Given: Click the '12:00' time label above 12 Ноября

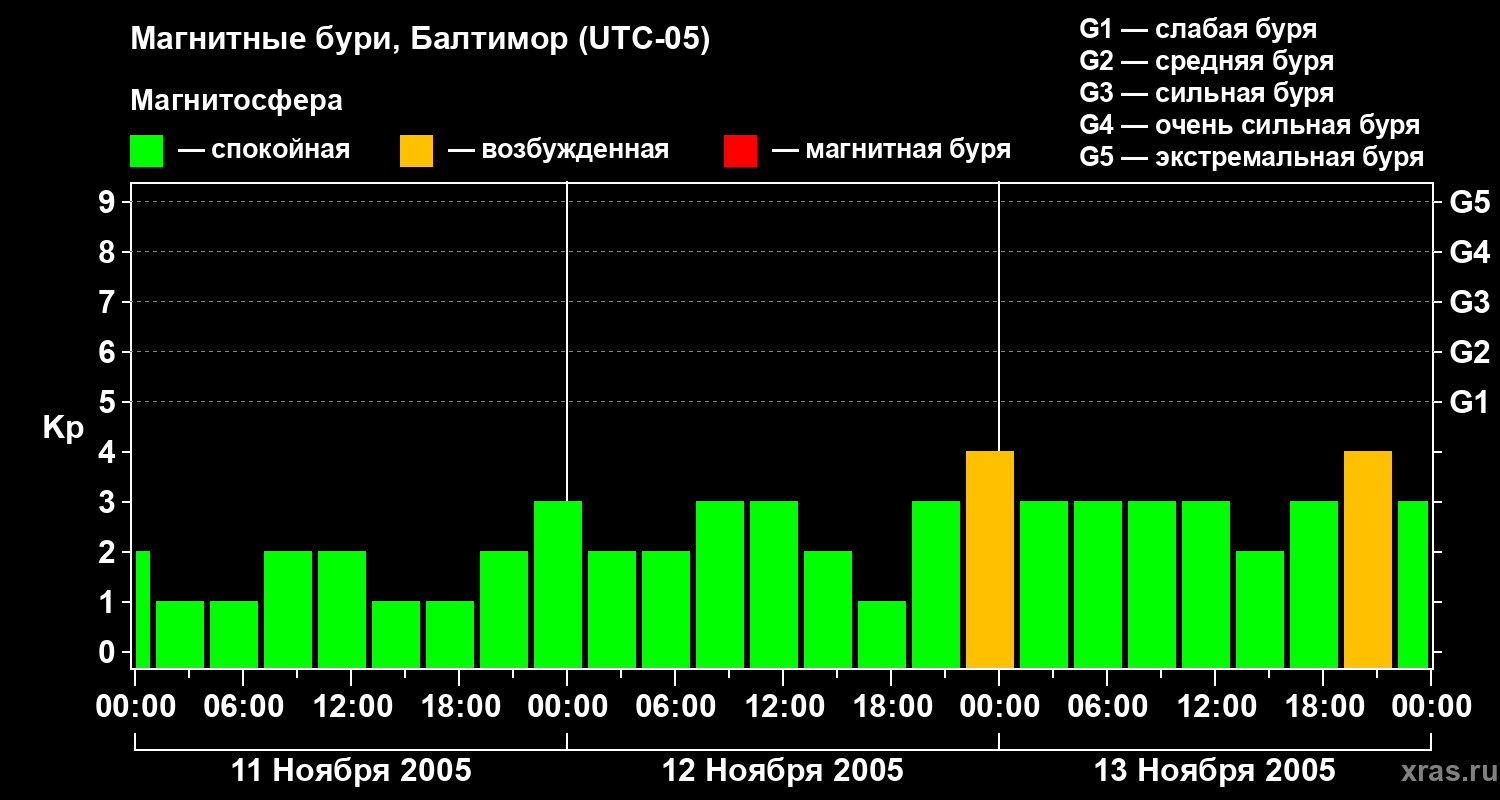Looking at the screenshot, I should (783, 707).
